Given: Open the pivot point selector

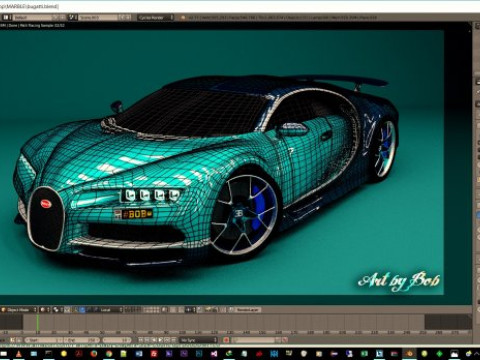Looking at the screenshot, I should coord(58,310).
